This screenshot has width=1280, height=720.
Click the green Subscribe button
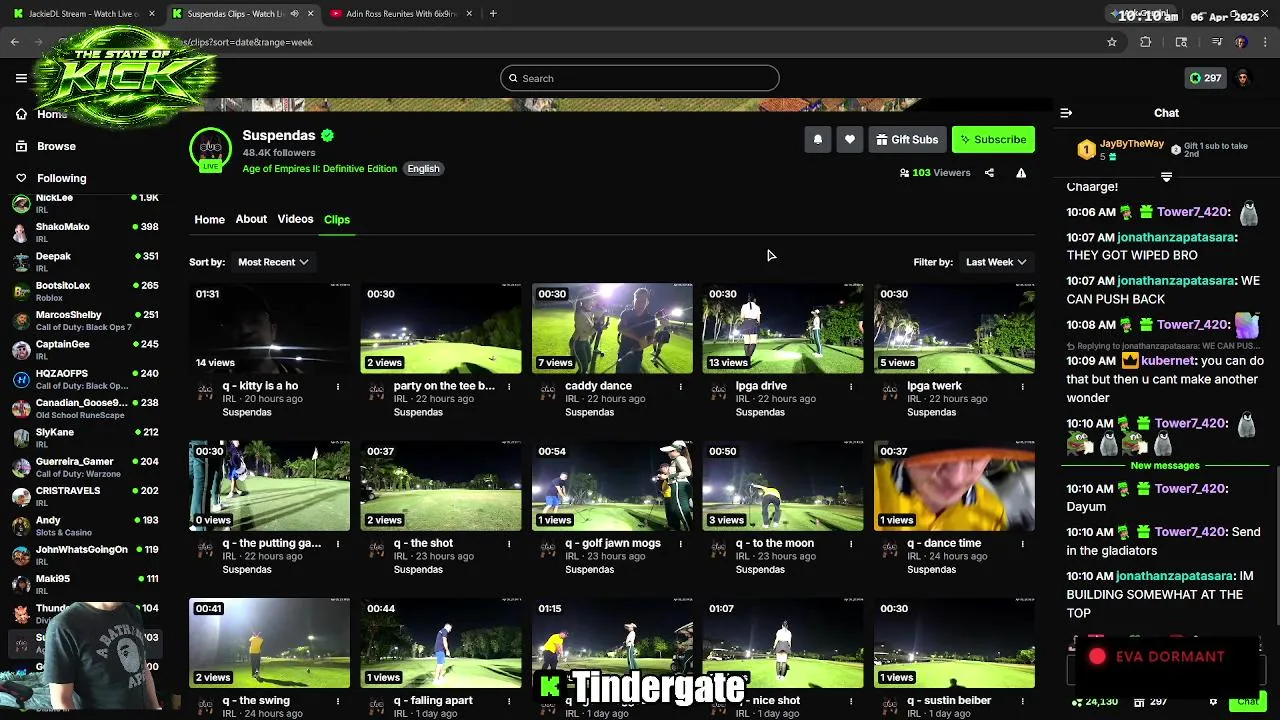[993, 140]
